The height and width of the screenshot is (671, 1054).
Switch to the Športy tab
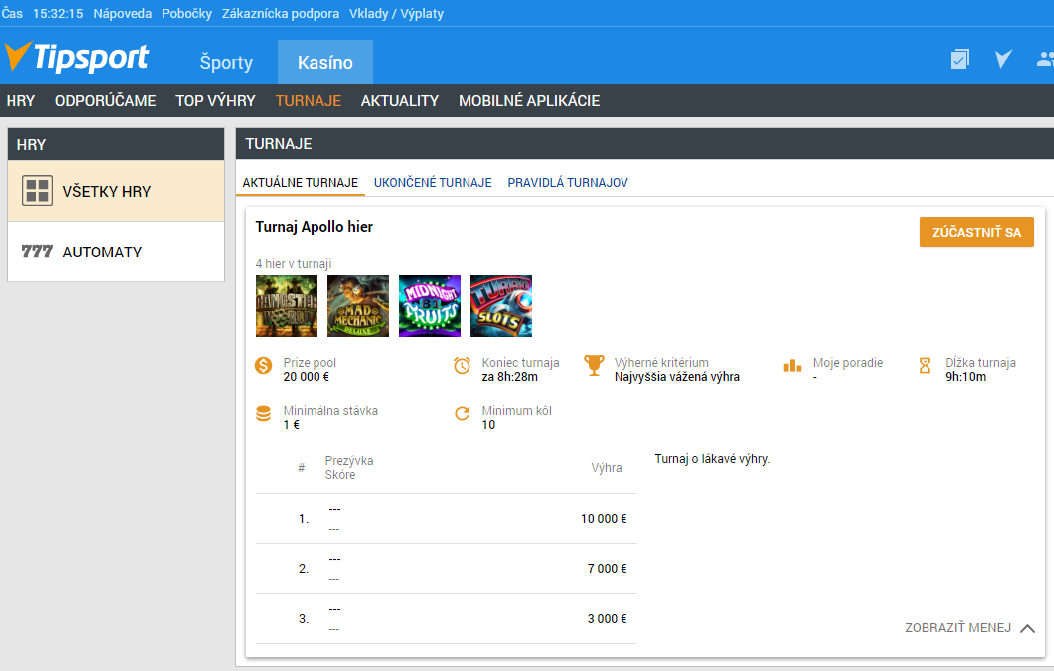[226, 63]
